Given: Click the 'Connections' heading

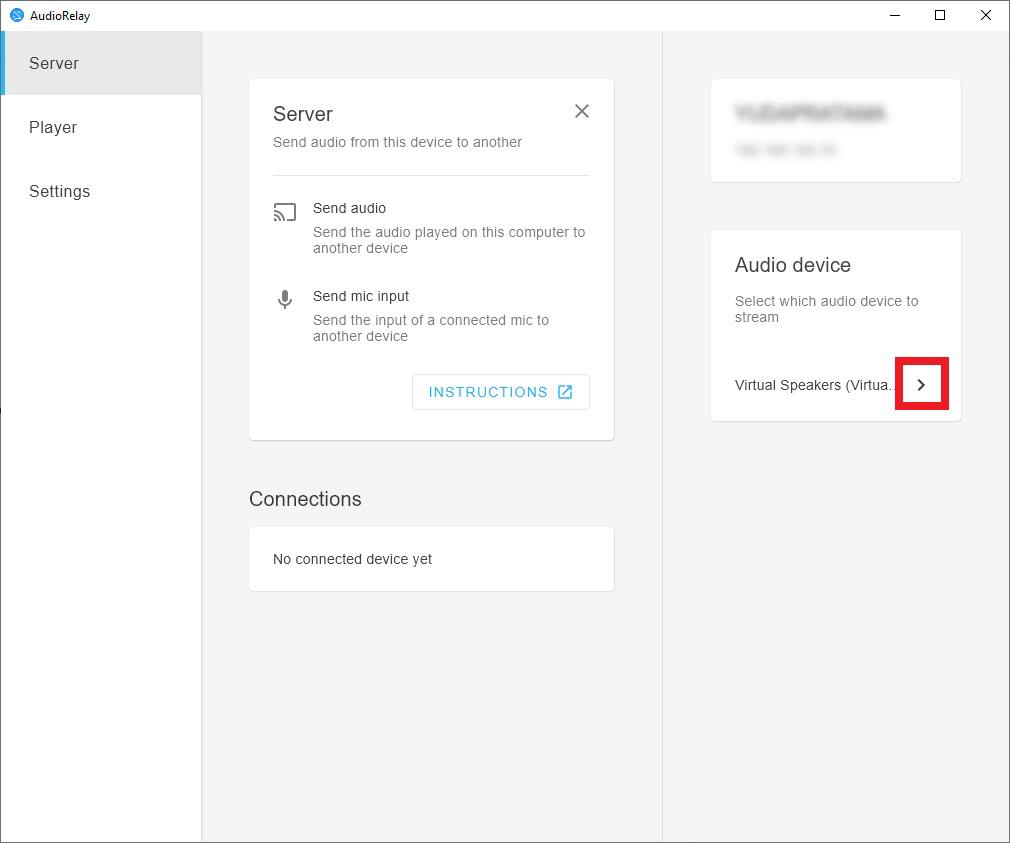Looking at the screenshot, I should (305, 499).
